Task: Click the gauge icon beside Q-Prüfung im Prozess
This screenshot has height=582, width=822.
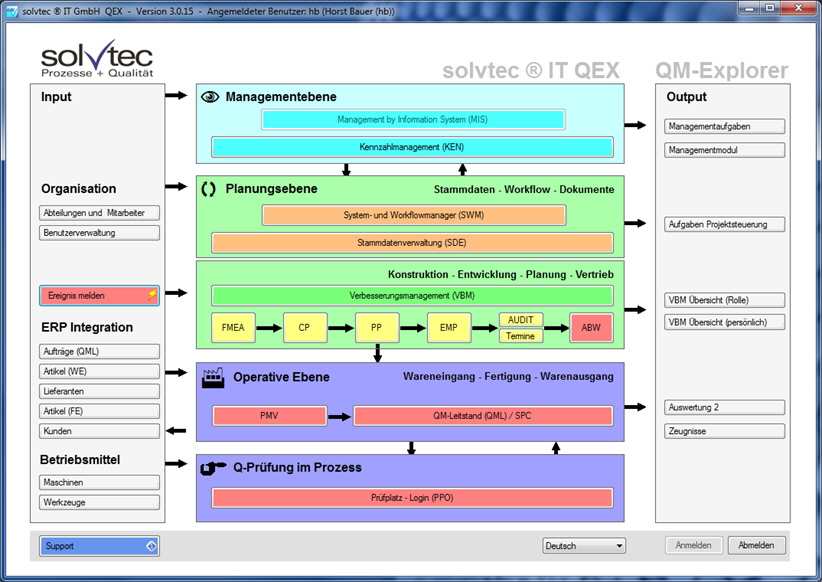Action: point(213,468)
